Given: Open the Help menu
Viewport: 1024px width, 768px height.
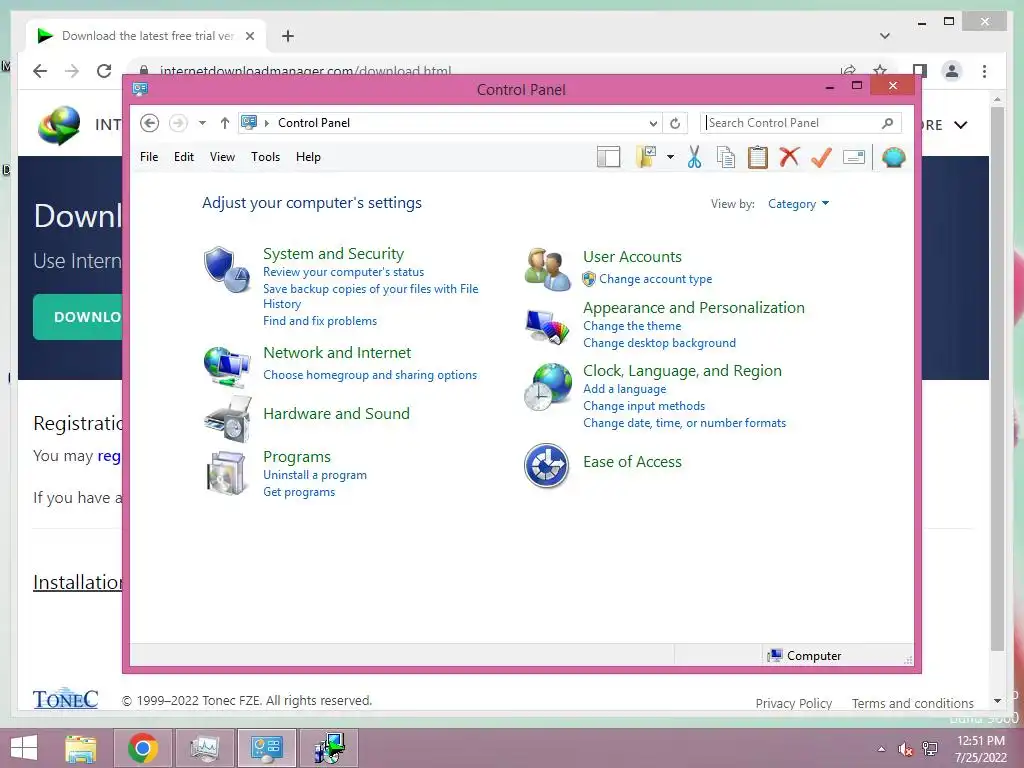Looking at the screenshot, I should tap(308, 157).
